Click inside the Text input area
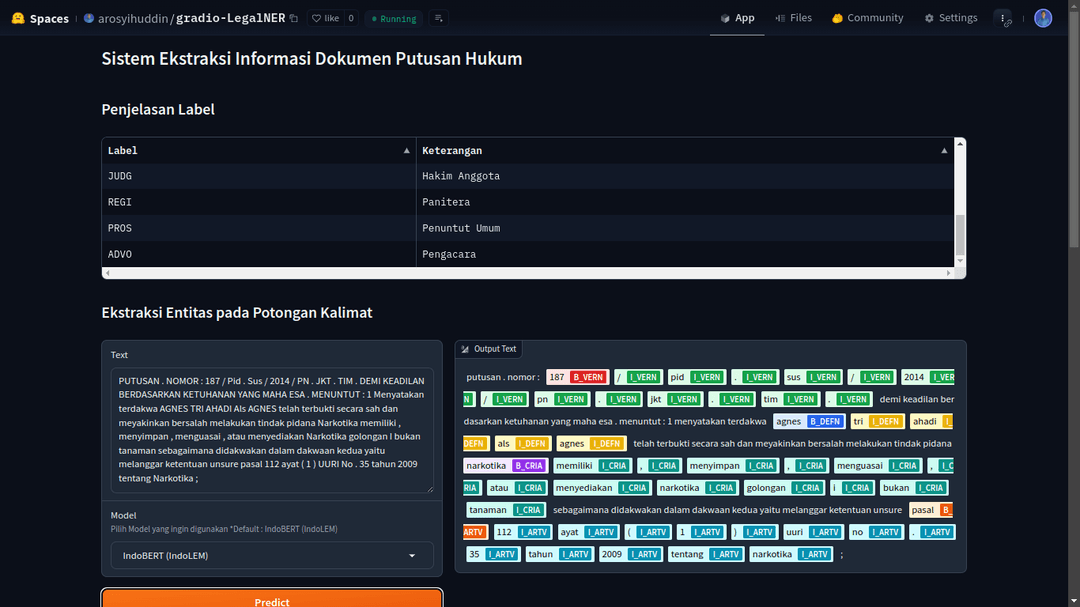 (272, 430)
